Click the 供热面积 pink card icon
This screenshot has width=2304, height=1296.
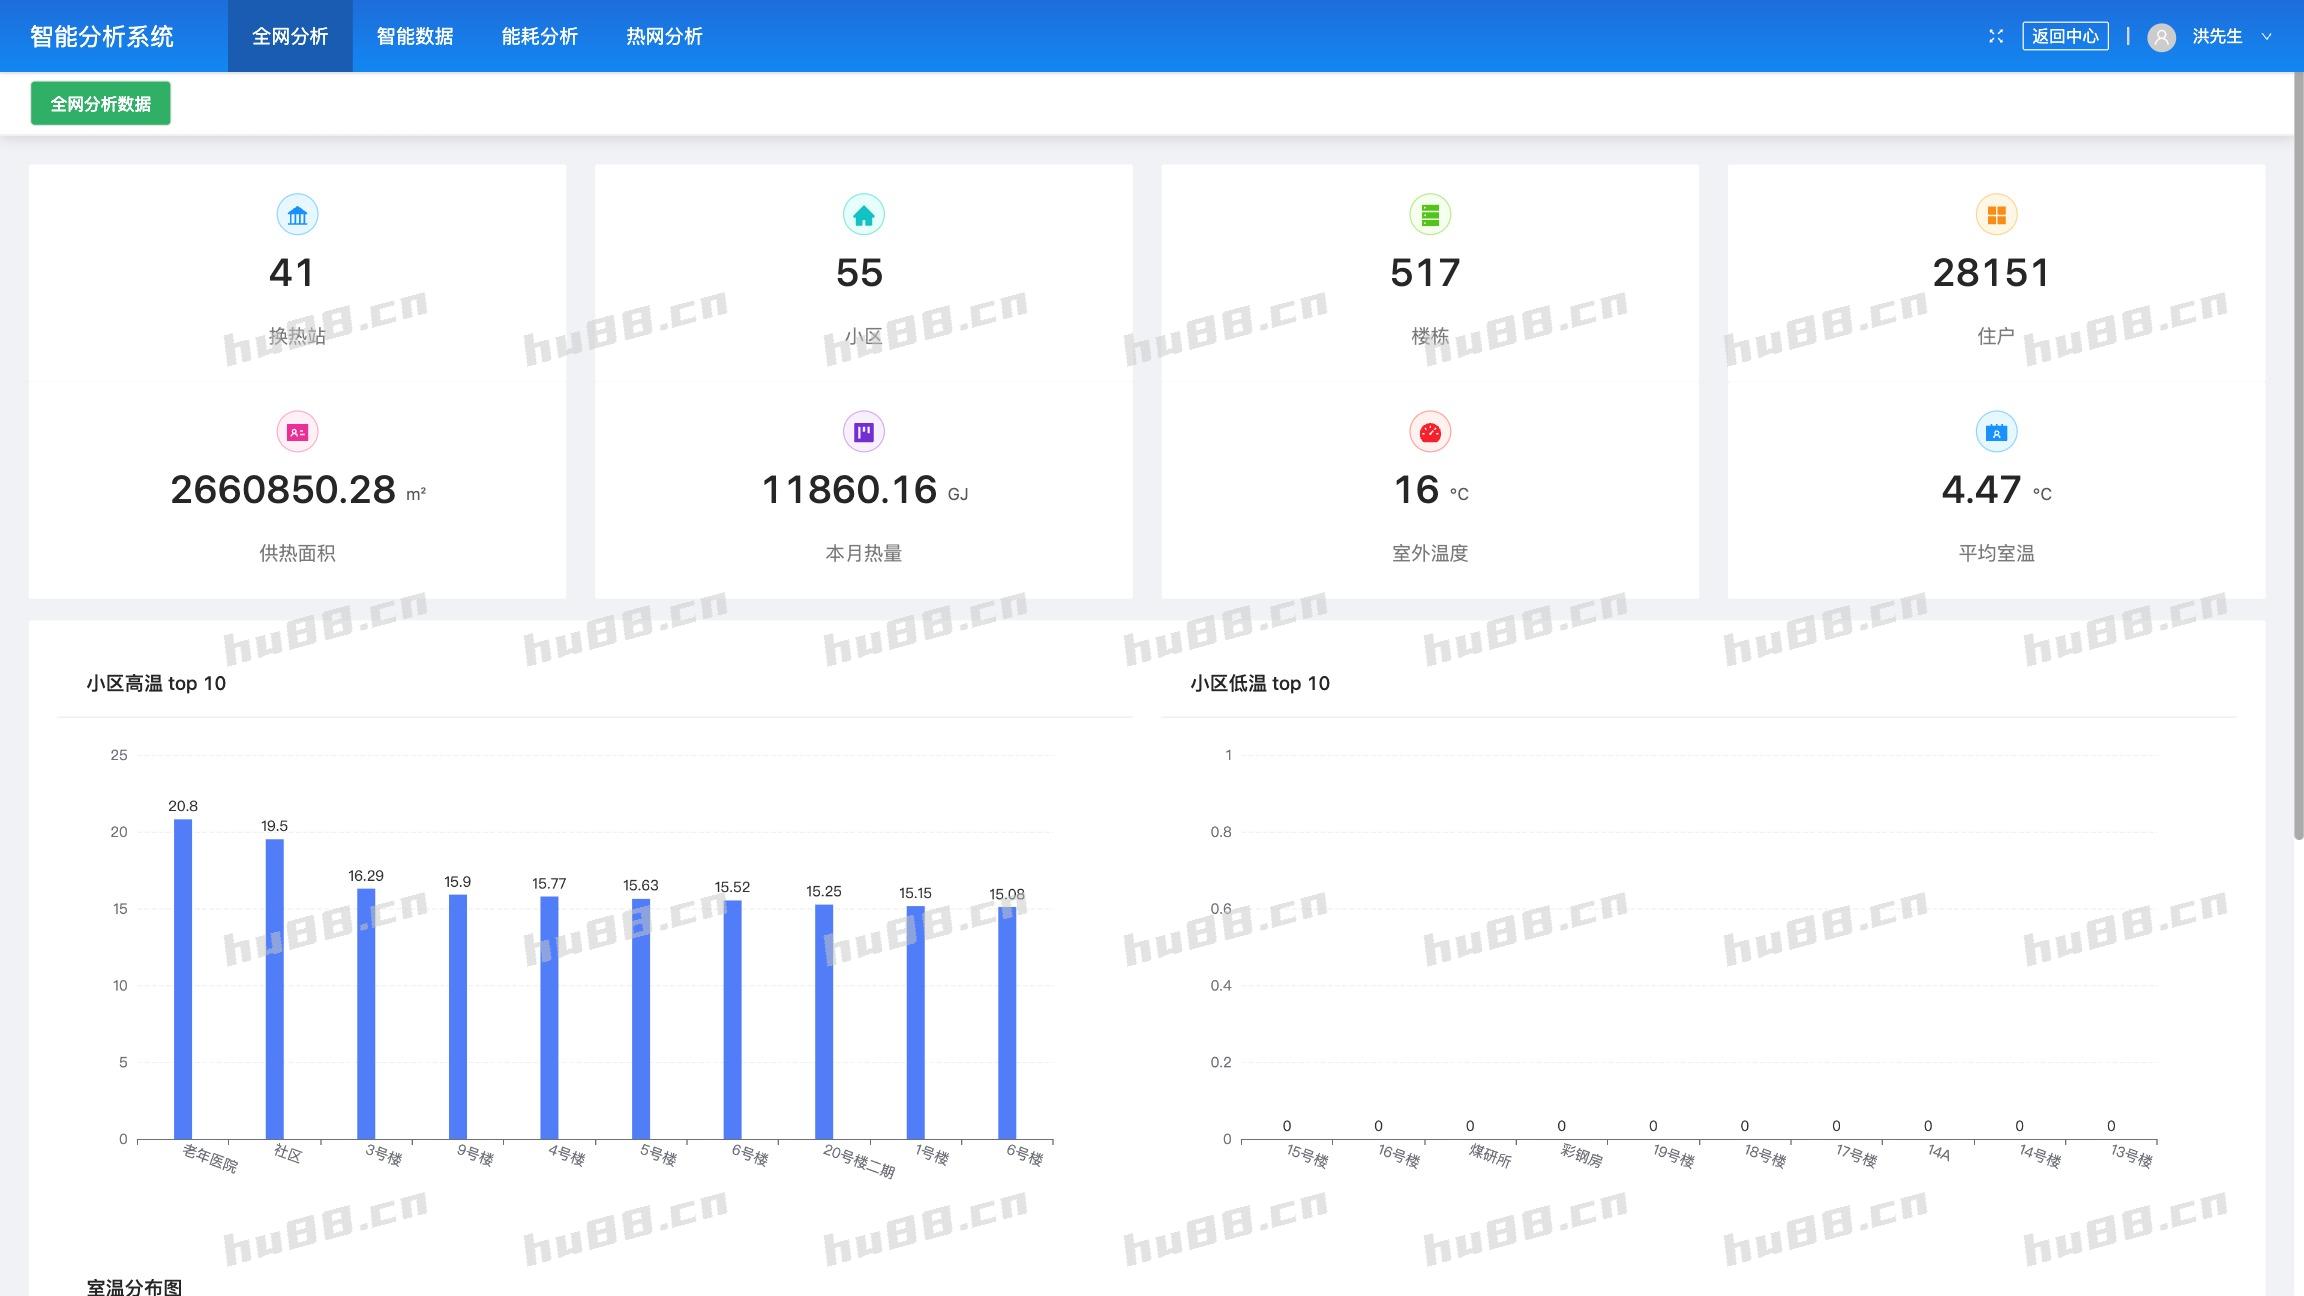(x=297, y=432)
